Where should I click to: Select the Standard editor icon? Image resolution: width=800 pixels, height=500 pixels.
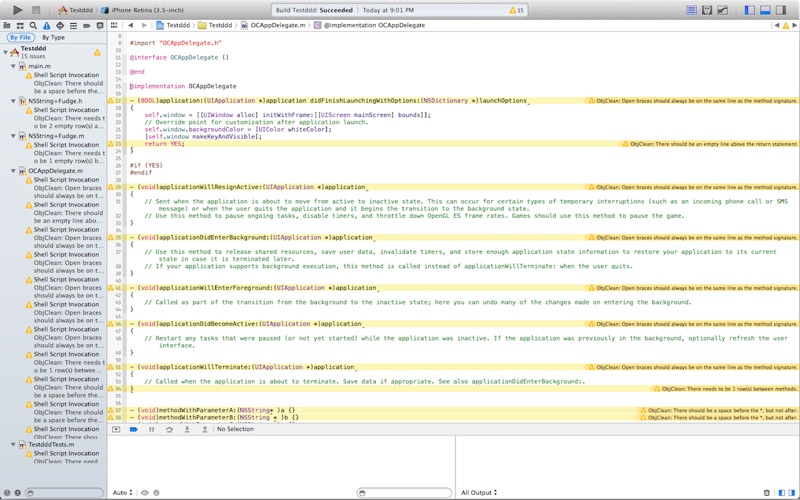point(692,10)
